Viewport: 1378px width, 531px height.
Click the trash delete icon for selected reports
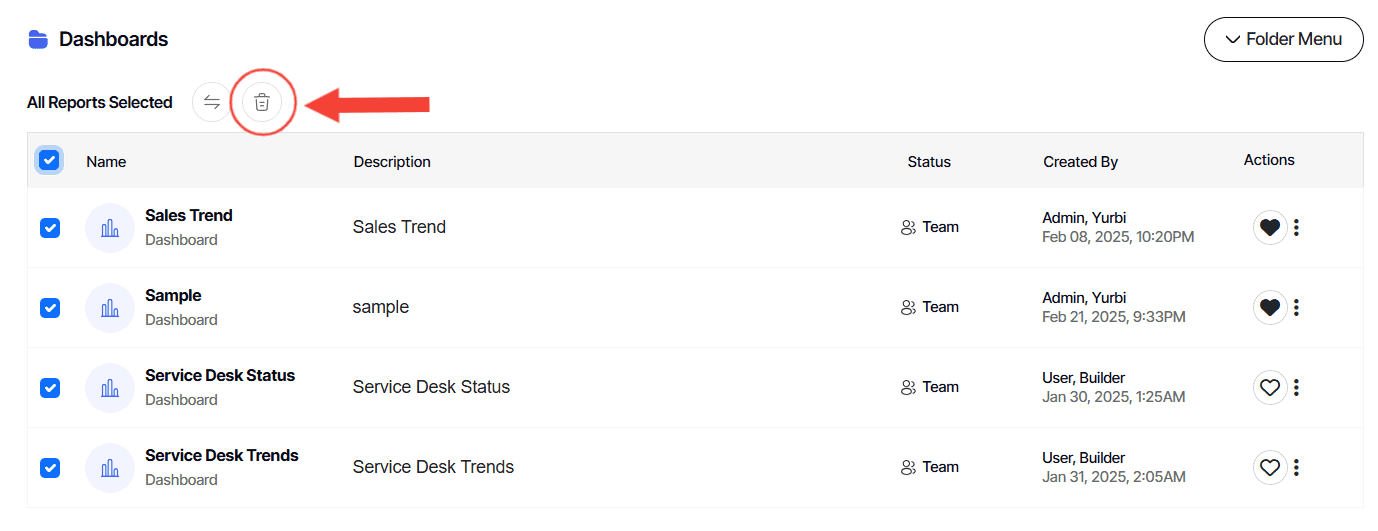262,102
